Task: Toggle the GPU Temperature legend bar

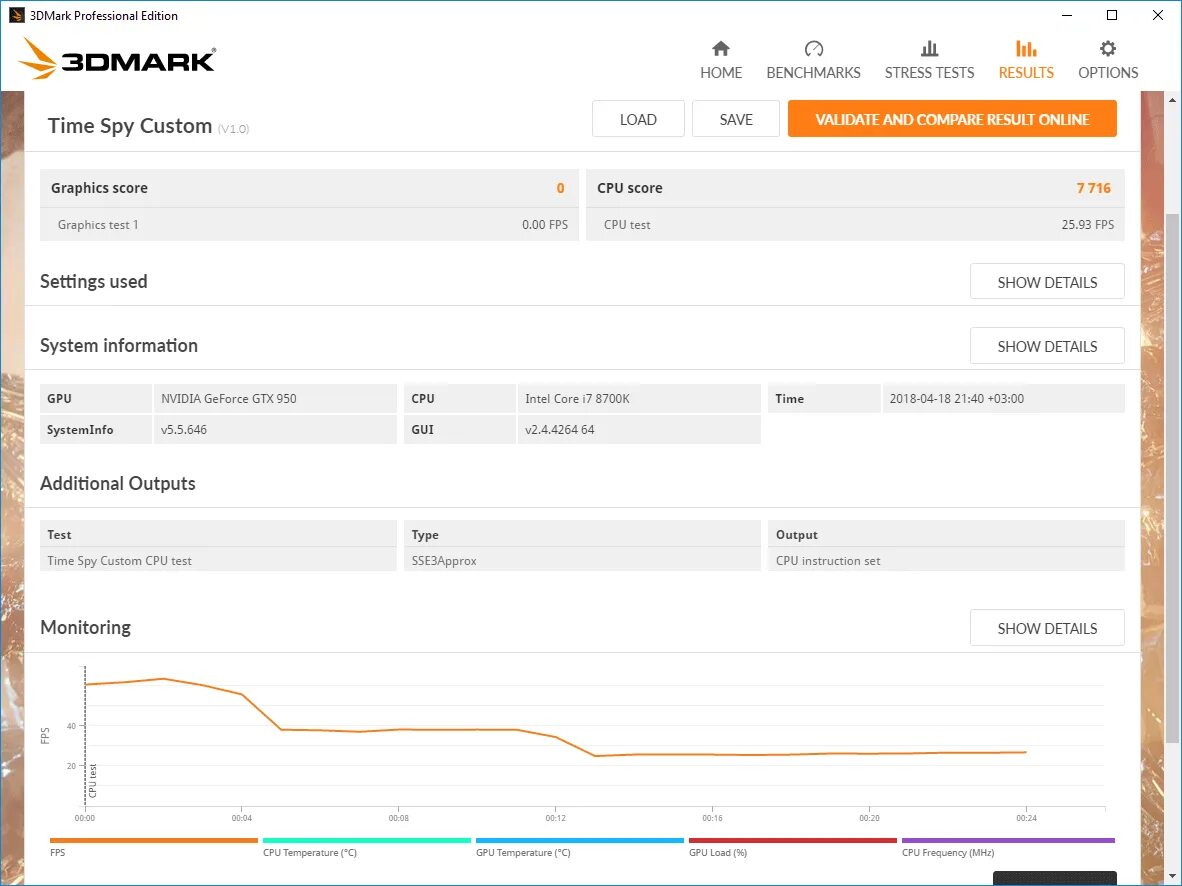Action: click(x=580, y=840)
